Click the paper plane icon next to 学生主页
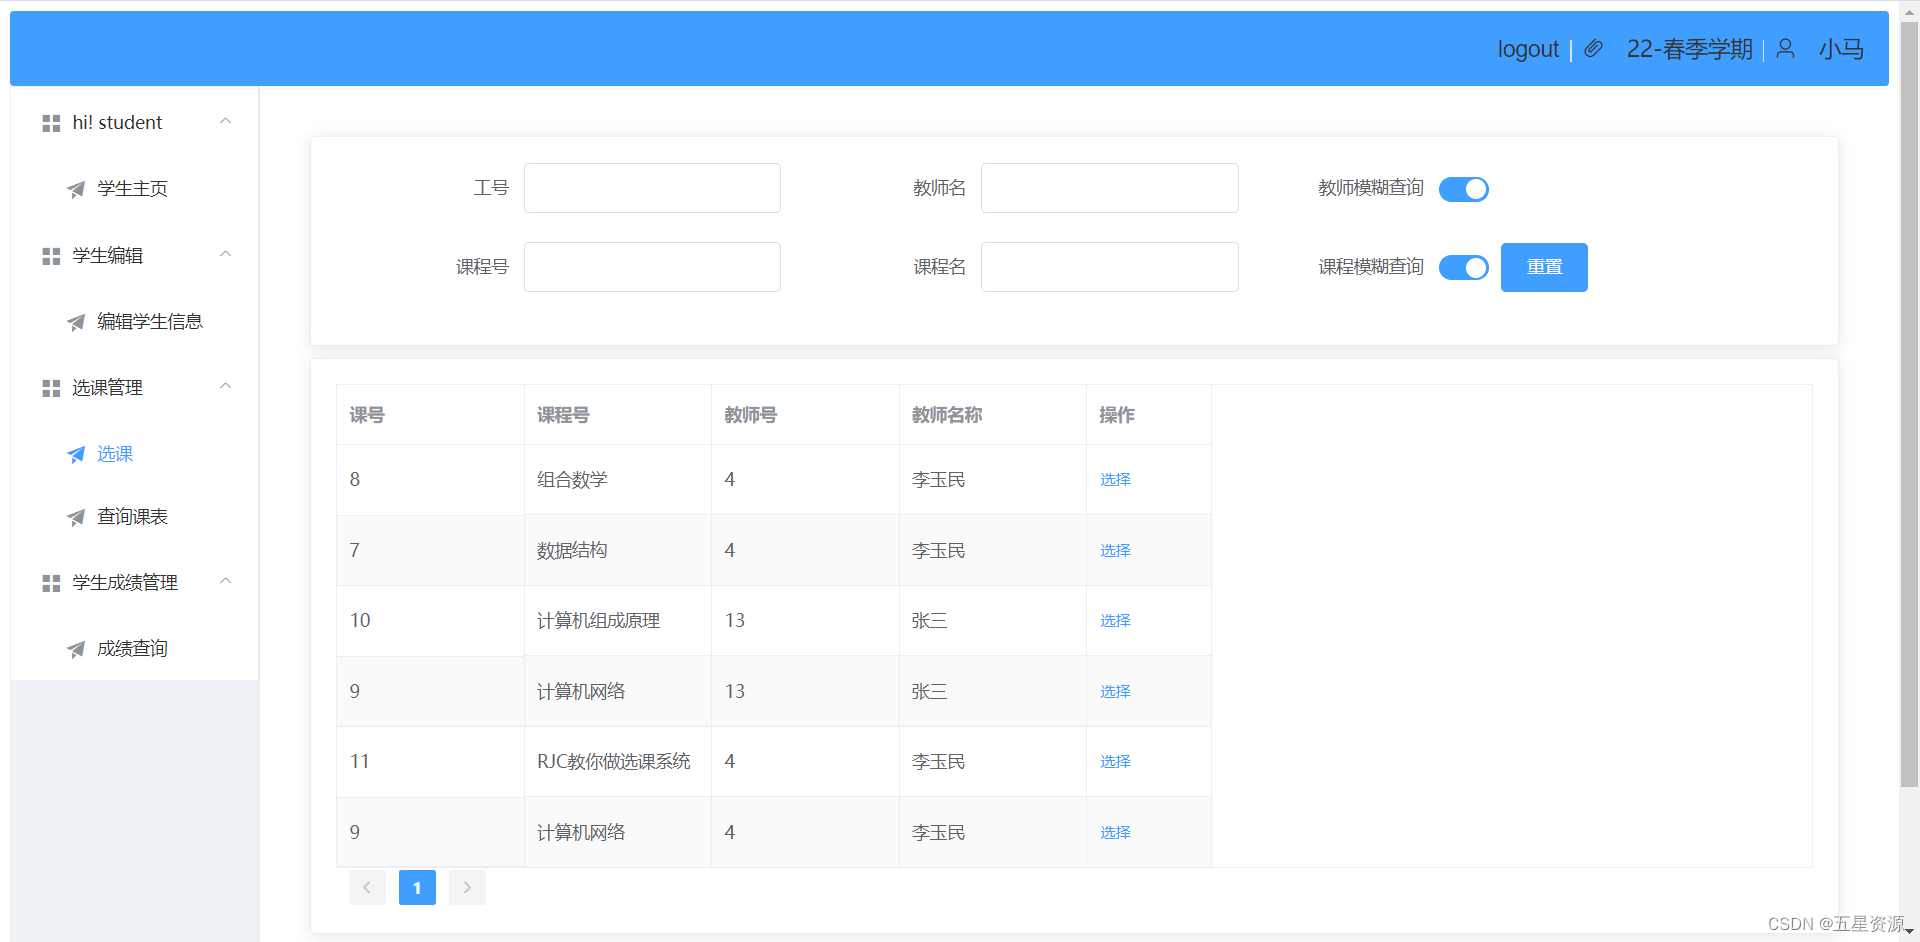 pyautogui.click(x=76, y=189)
